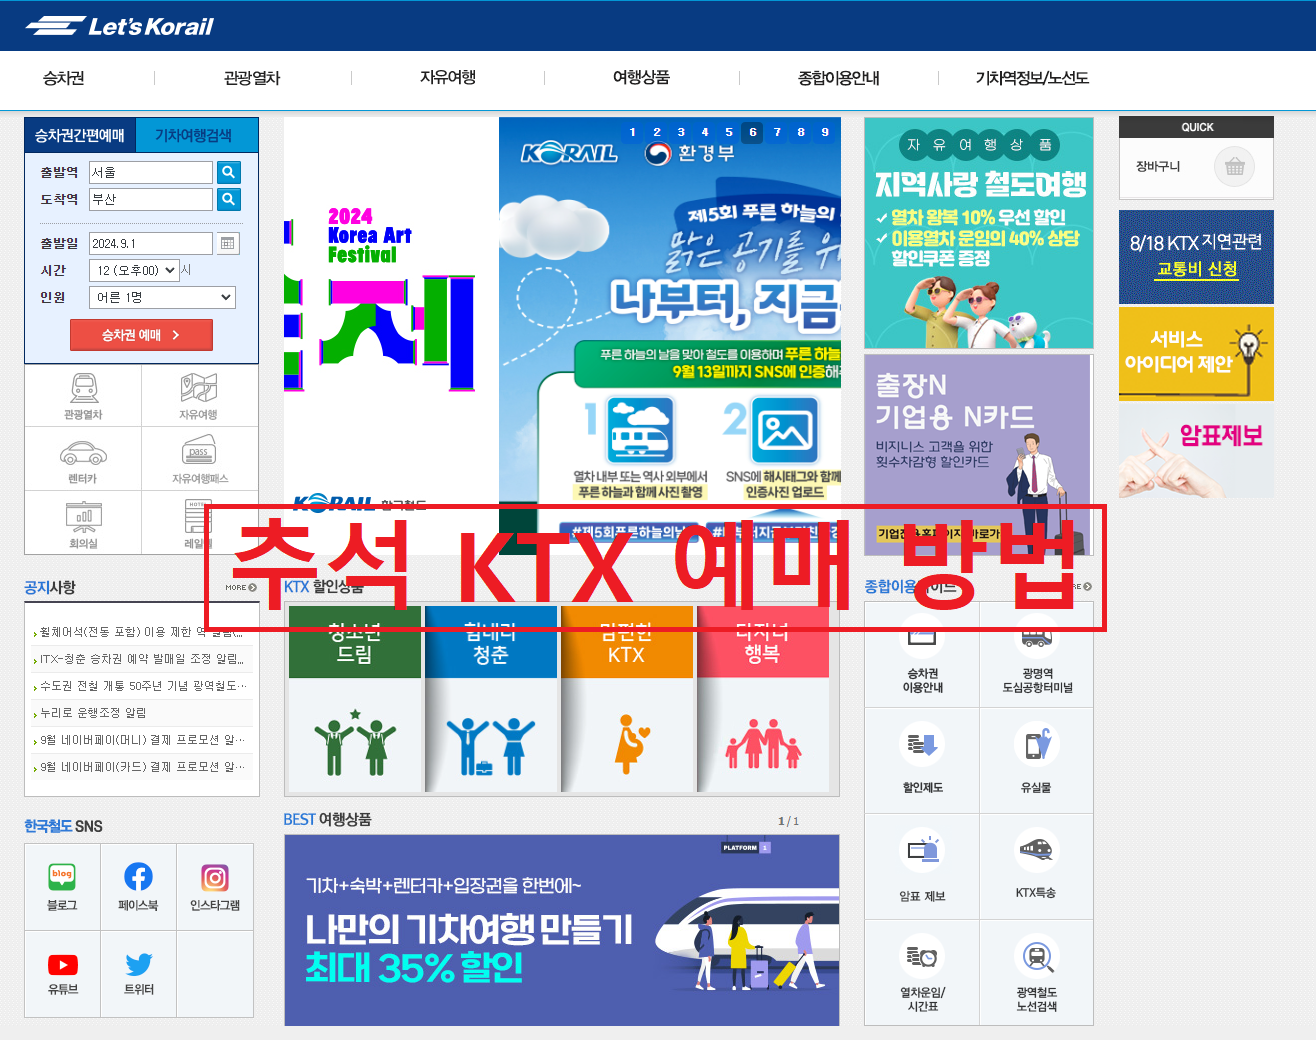Open the 광역철도 노선검색 icon
Viewport: 1316px width, 1040px height.
(1036, 957)
